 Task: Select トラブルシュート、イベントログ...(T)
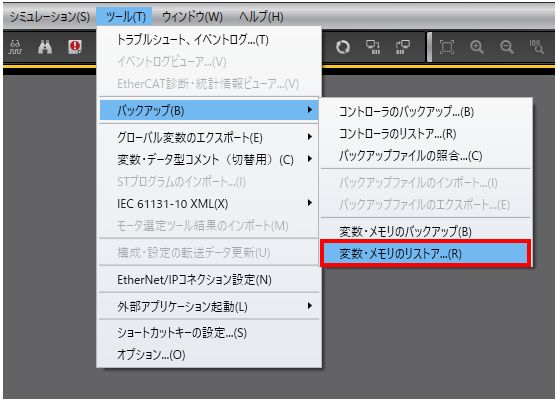tap(209, 40)
